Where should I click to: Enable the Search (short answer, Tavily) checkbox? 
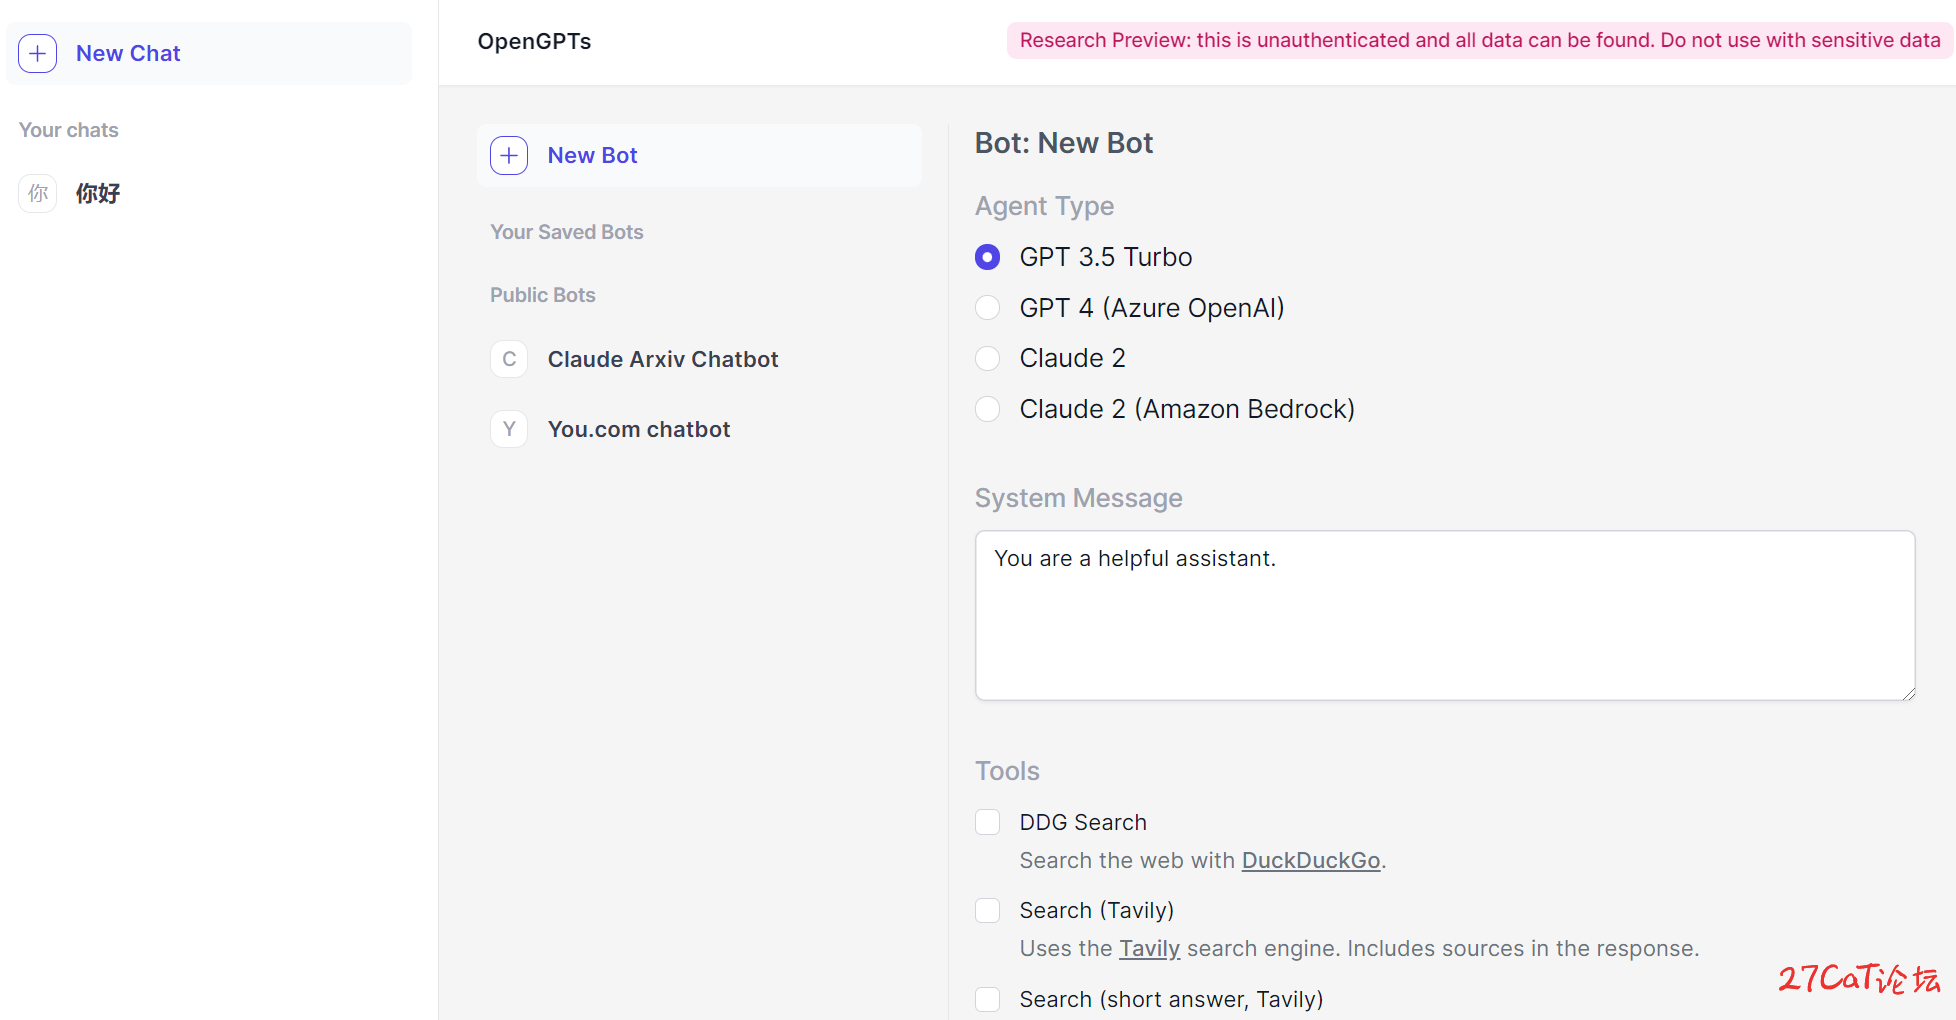987,999
